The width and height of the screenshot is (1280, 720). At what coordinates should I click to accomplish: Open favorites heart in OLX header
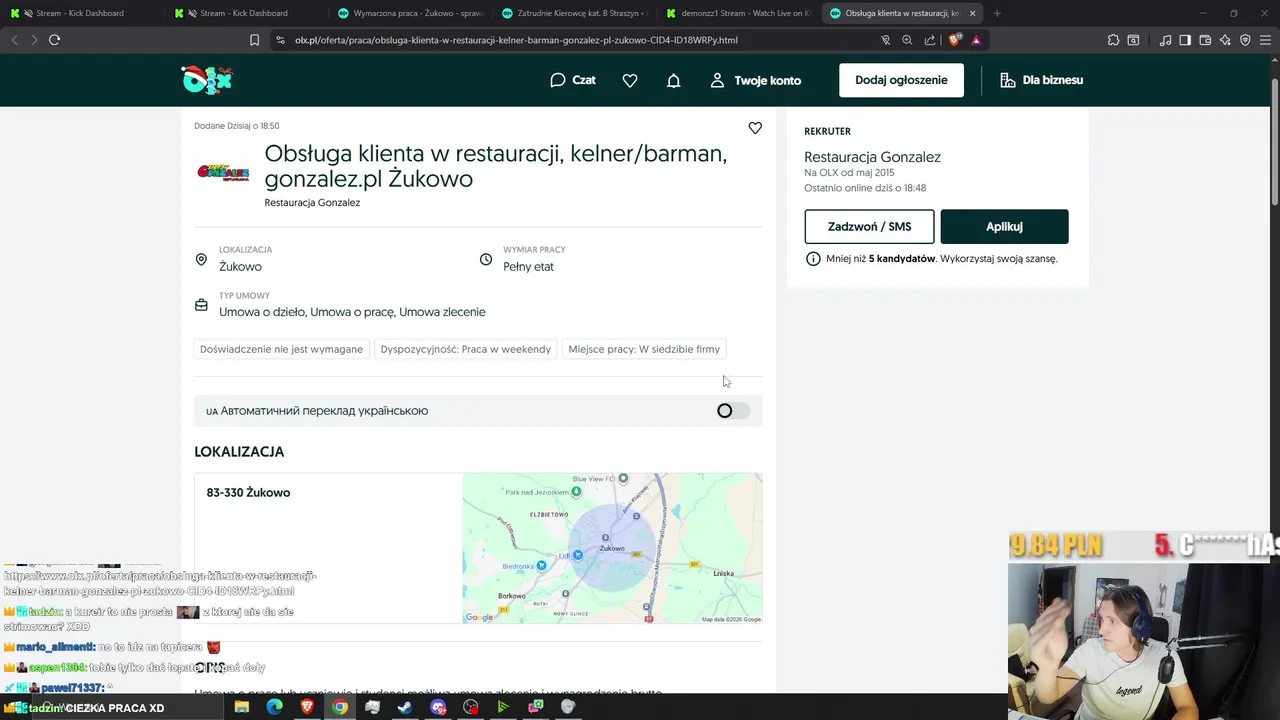point(630,80)
